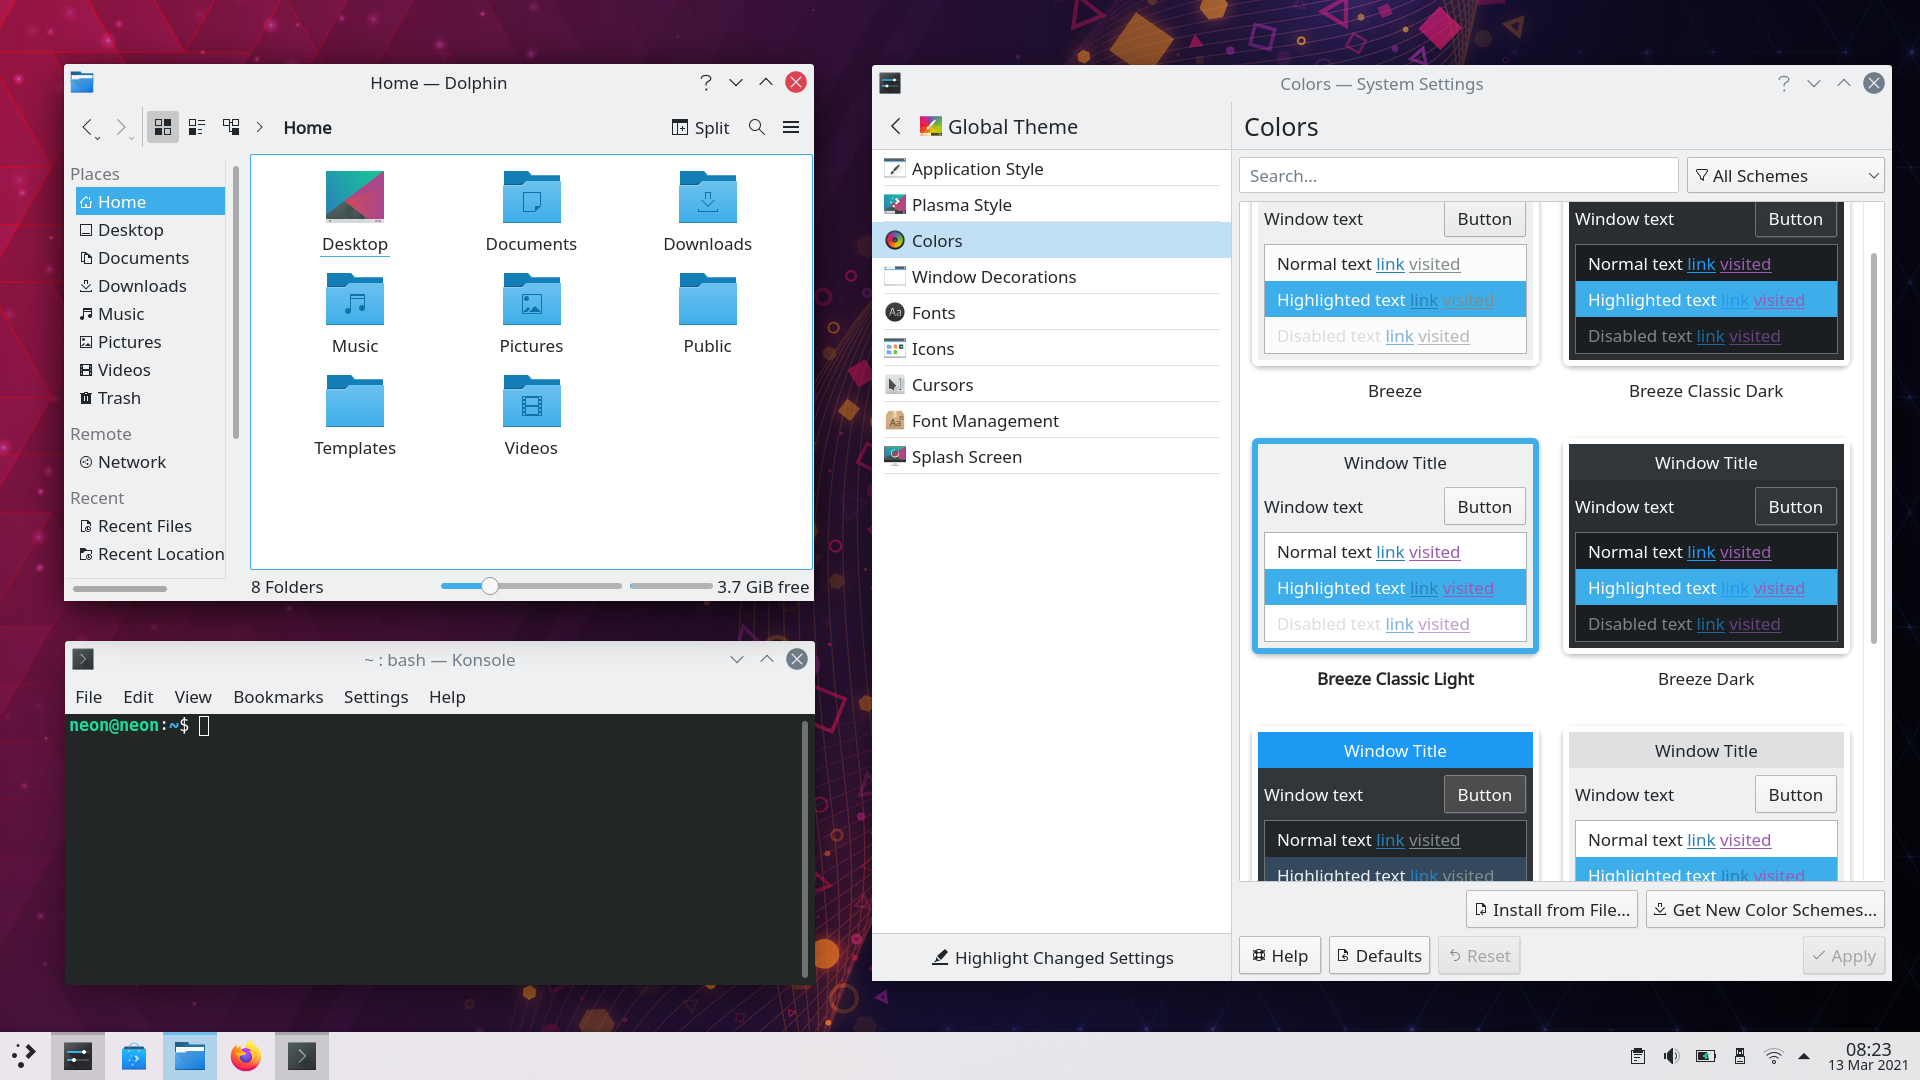Open the Music folder icon in Dolphin
The width and height of the screenshot is (1920, 1080).
click(x=355, y=298)
